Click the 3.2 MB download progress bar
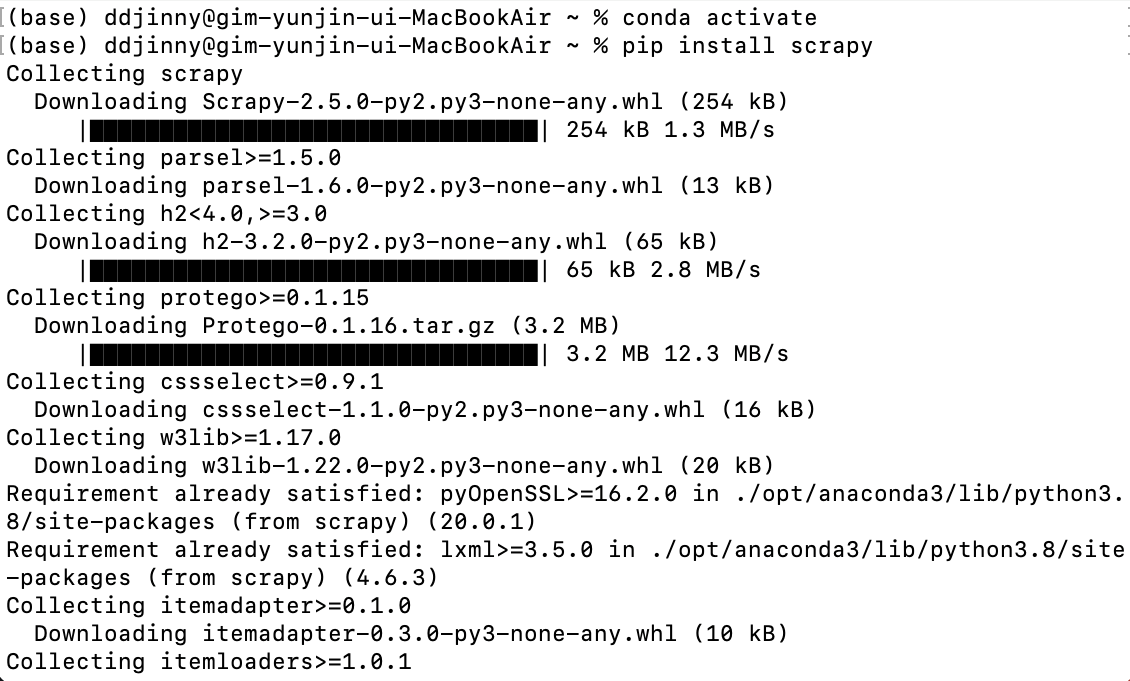Screen dimensions: 1130x681 319,354
